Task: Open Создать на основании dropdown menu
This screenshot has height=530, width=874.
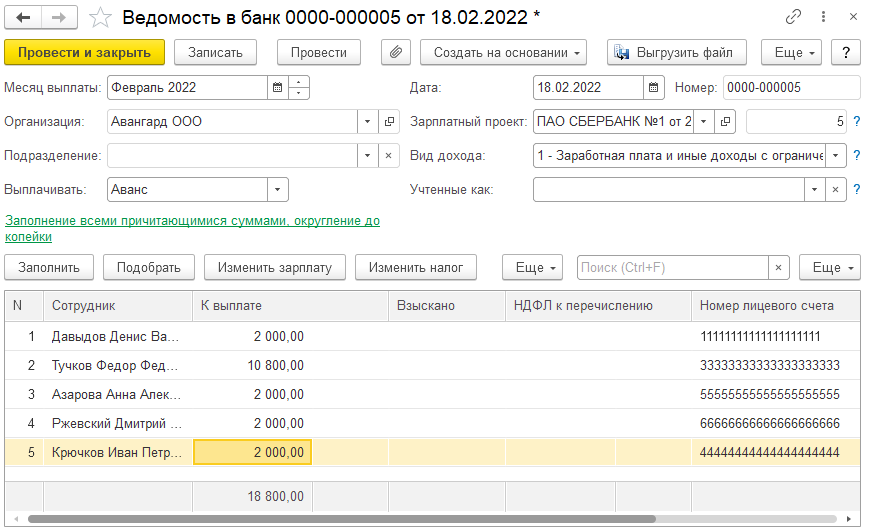Action: point(503,52)
